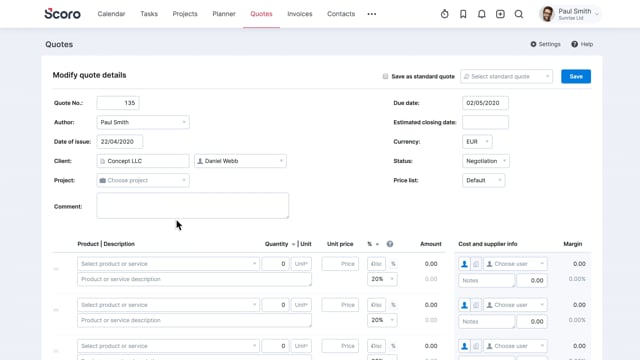Click the Client field Concept LLC
Screen dimensions: 640x360
[x=143, y=161]
